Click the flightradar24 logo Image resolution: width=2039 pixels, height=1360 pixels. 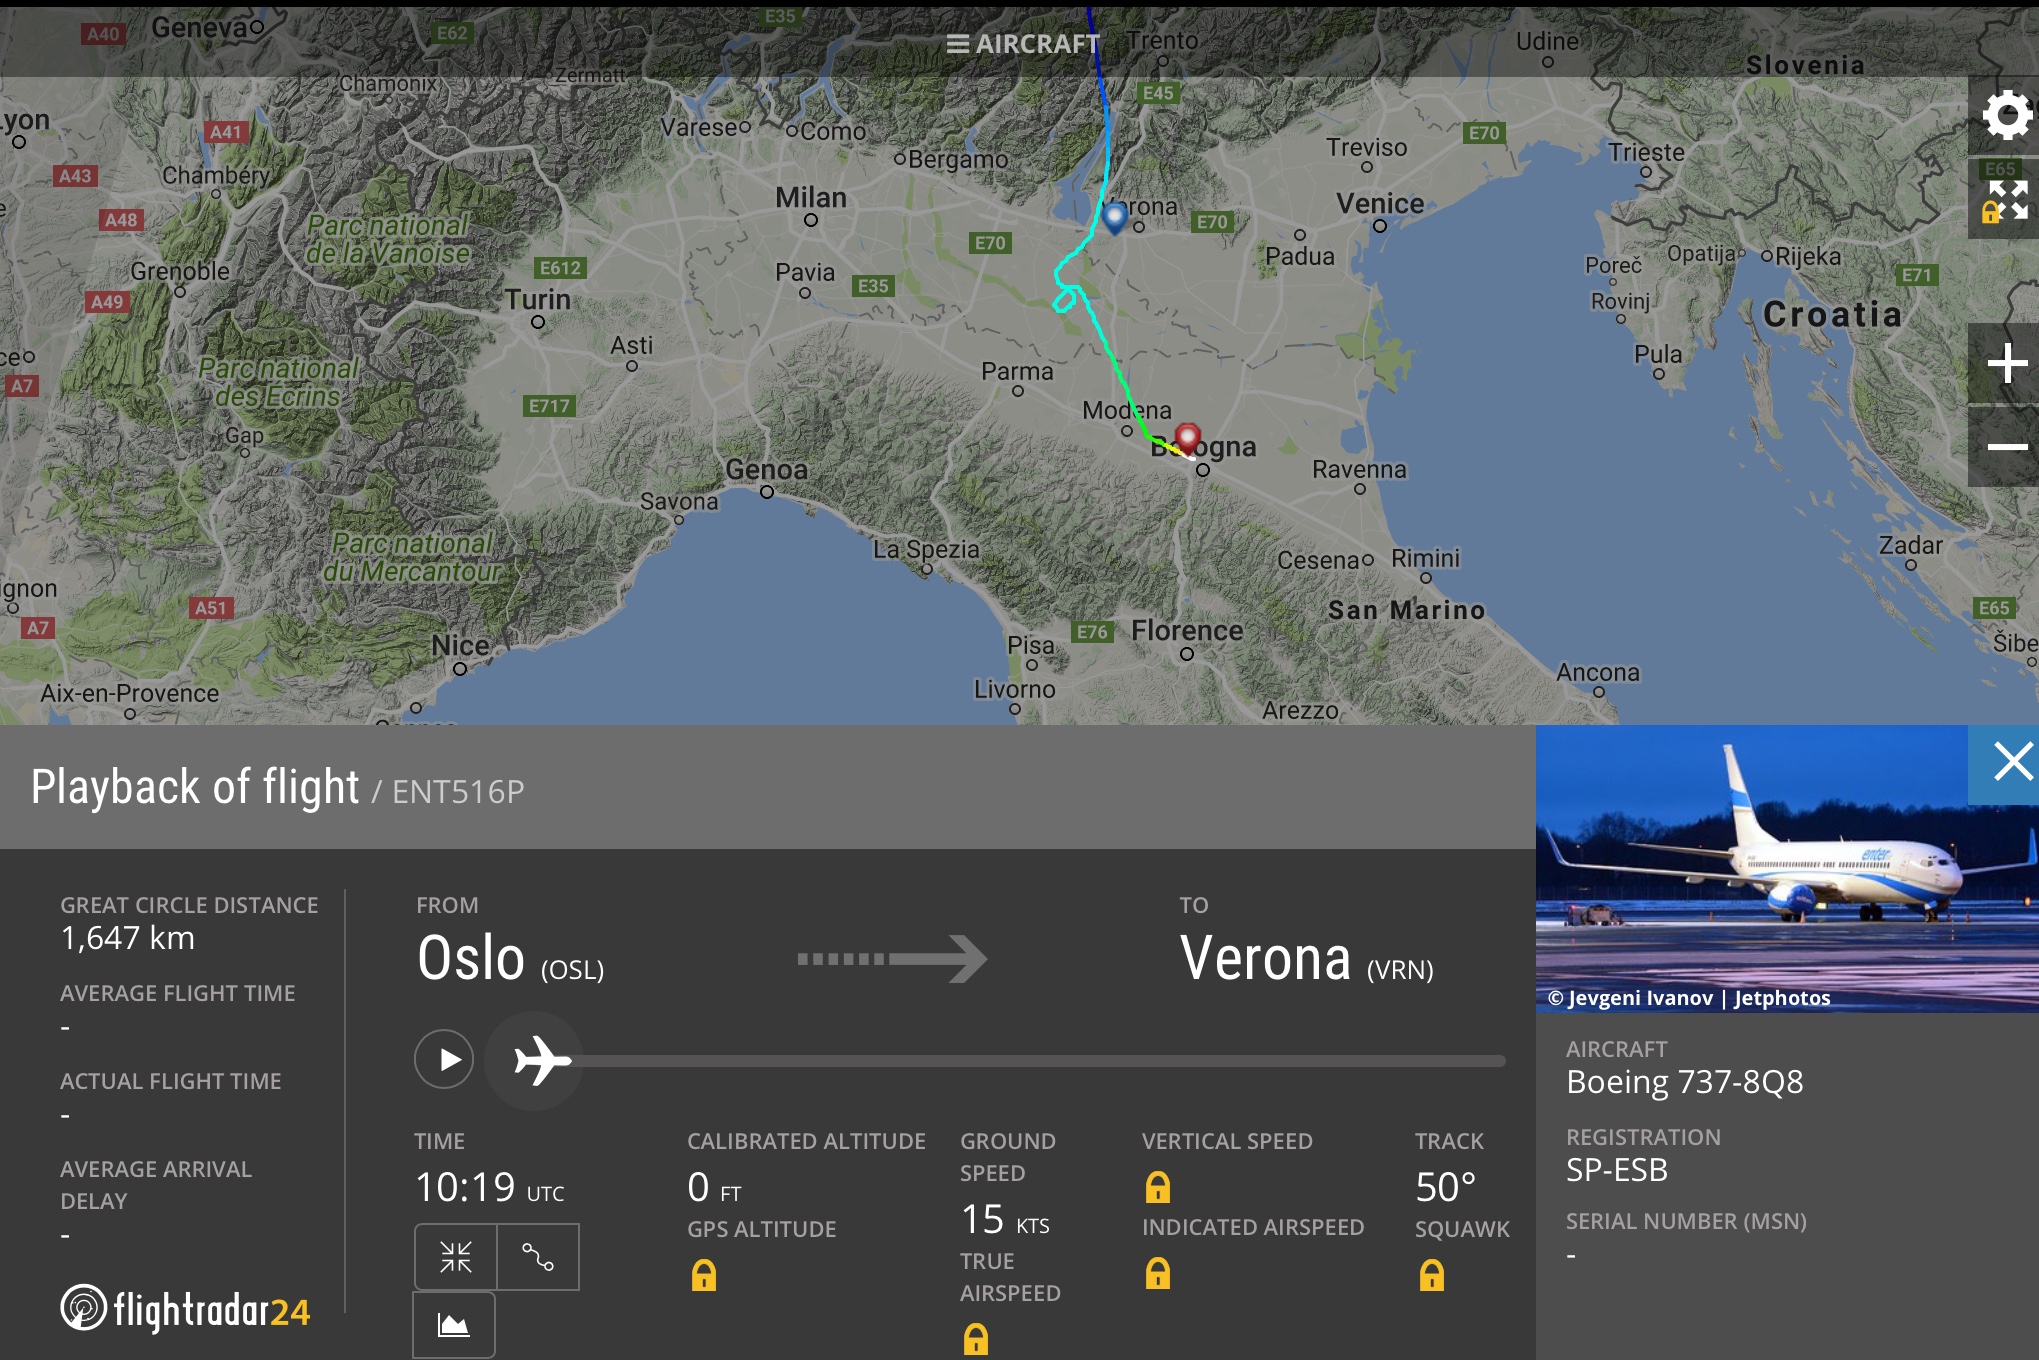pos(186,1309)
